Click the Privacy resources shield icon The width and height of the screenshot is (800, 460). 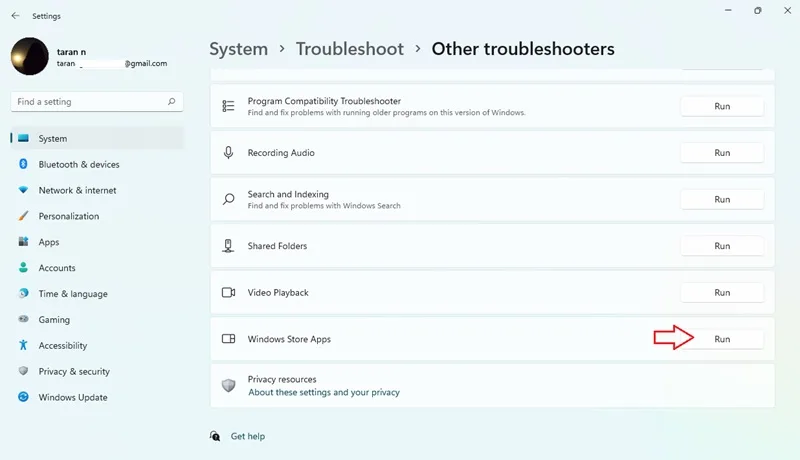[228, 386]
